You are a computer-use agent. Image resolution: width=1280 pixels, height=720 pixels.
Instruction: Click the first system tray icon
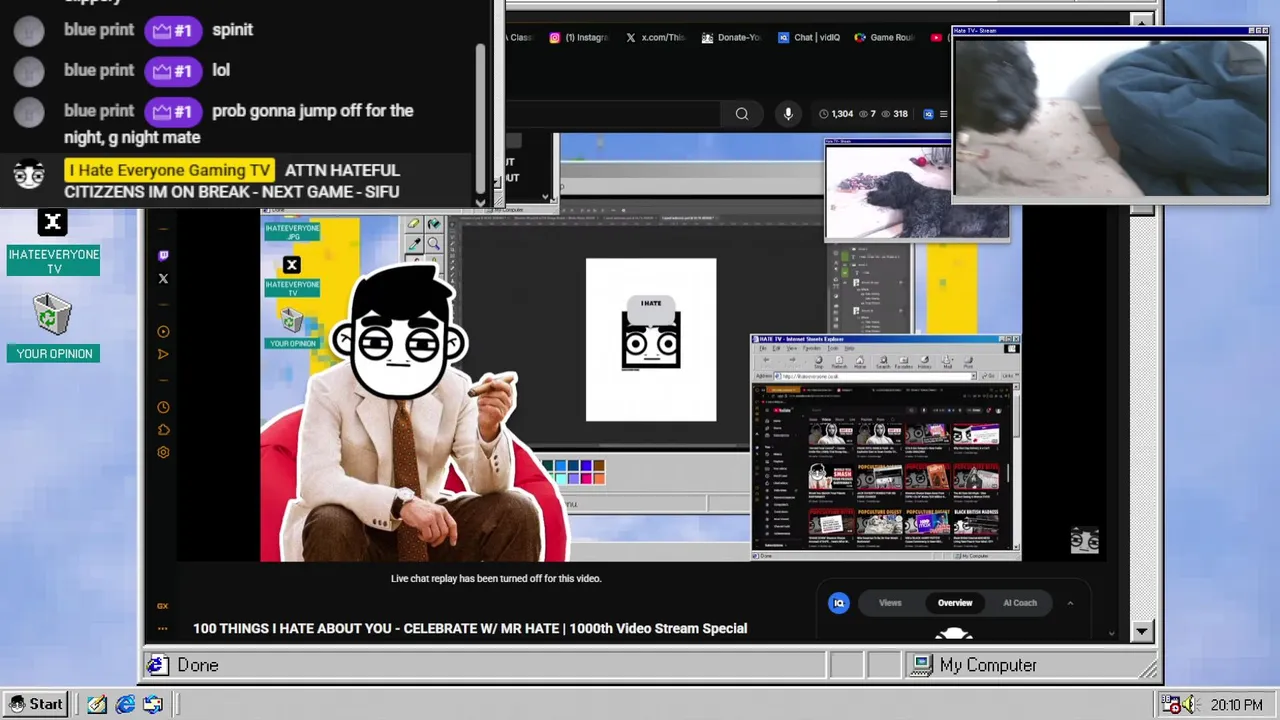[x=1171, y=705]
